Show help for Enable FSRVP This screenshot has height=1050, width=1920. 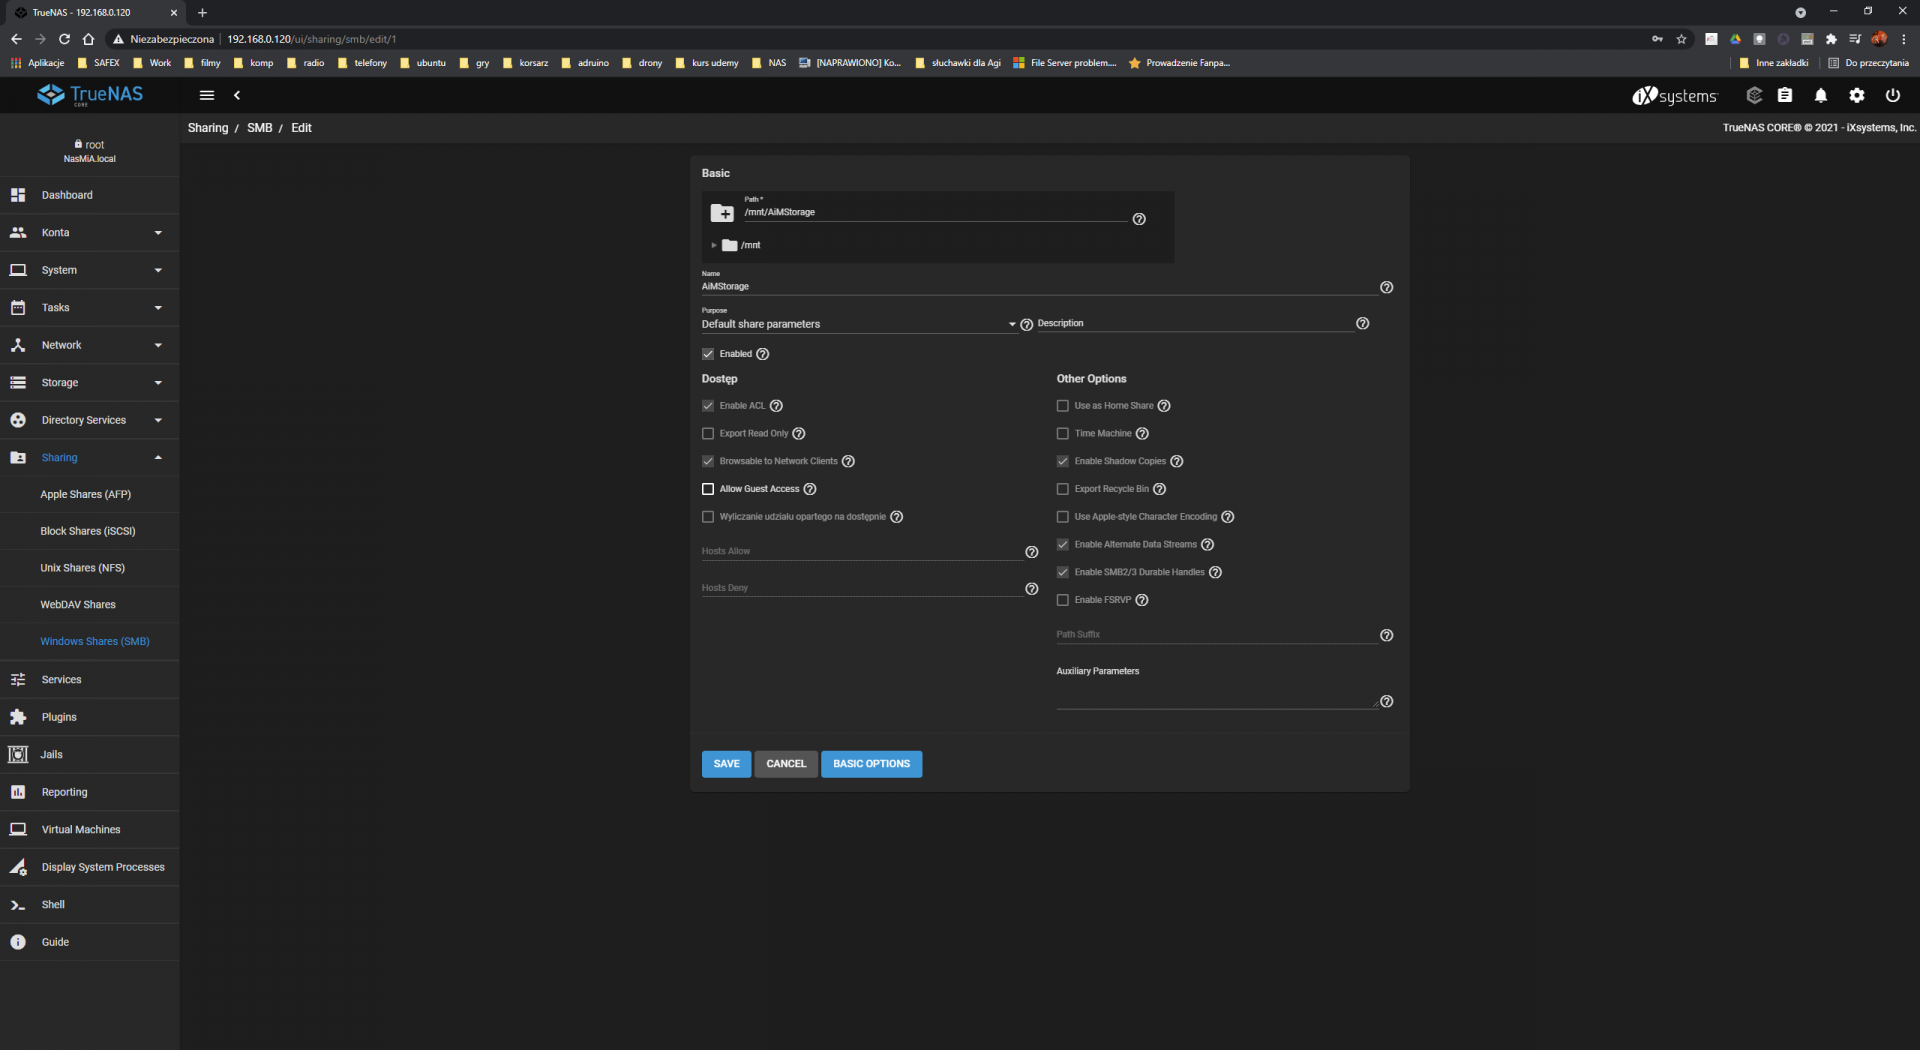1142,600
